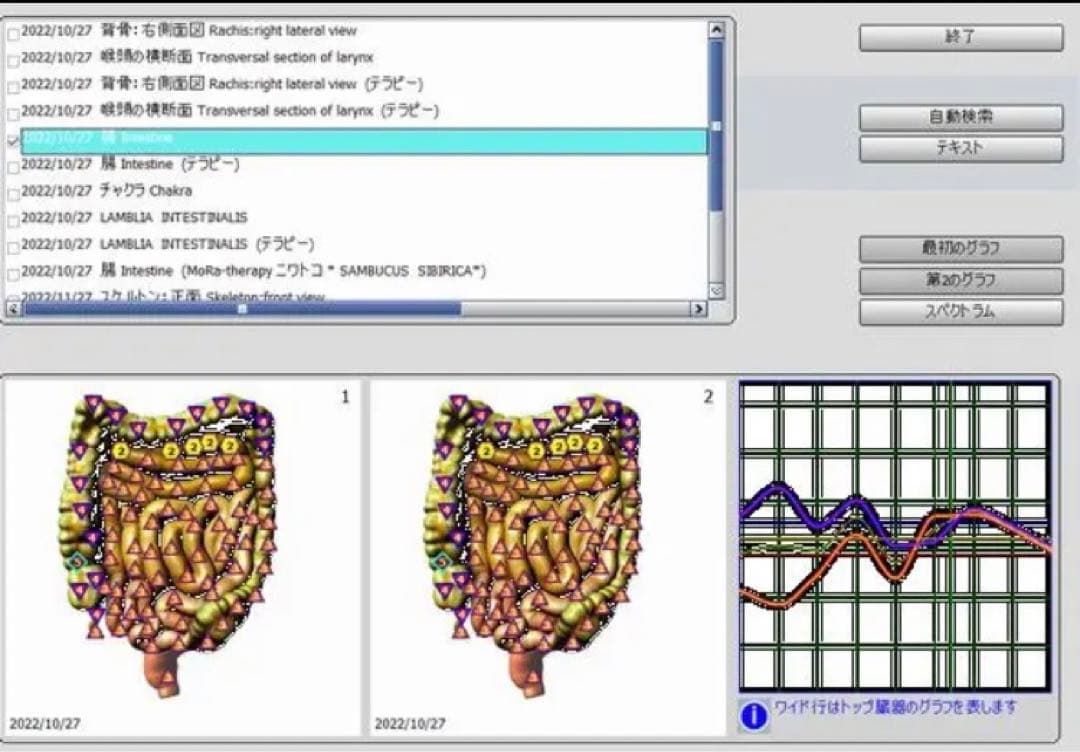This screenshot has width=1080, height=752.
Task: Click intestine thumbnail labeled 2
Action: [x=547, y=555]
